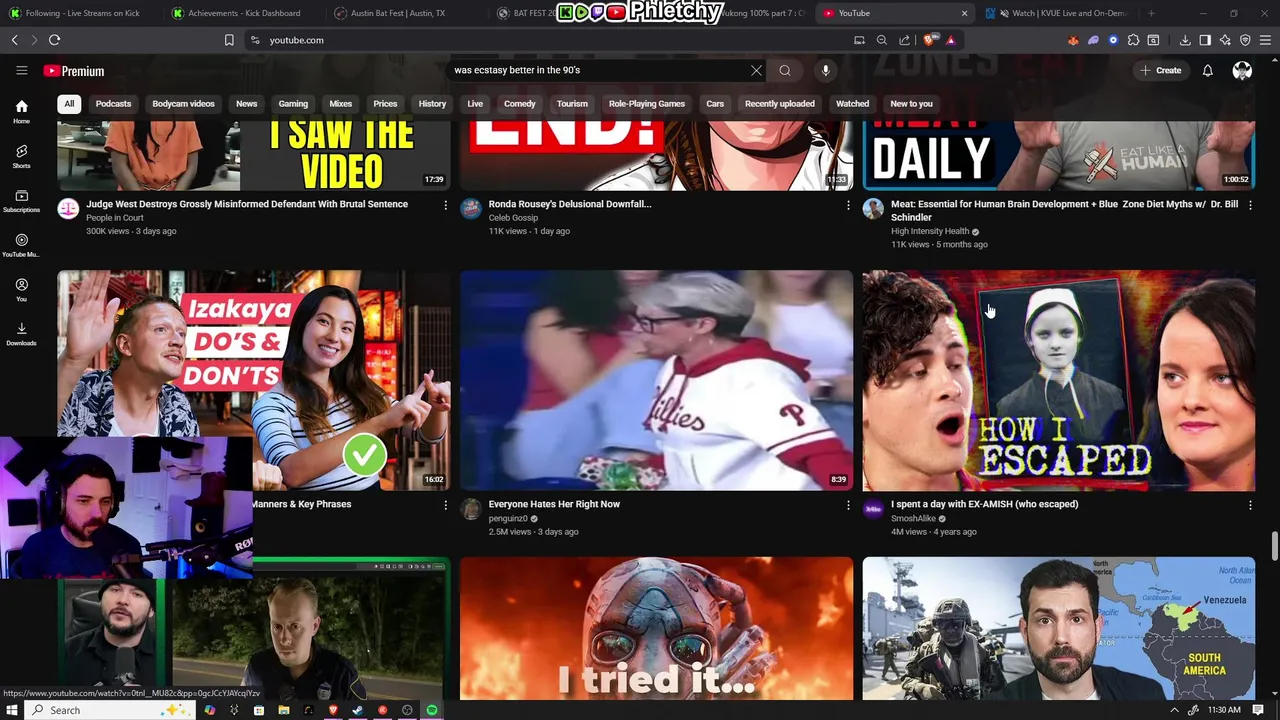
Task: Open the SmoshAlike channel link
Action: coord(913,519)
